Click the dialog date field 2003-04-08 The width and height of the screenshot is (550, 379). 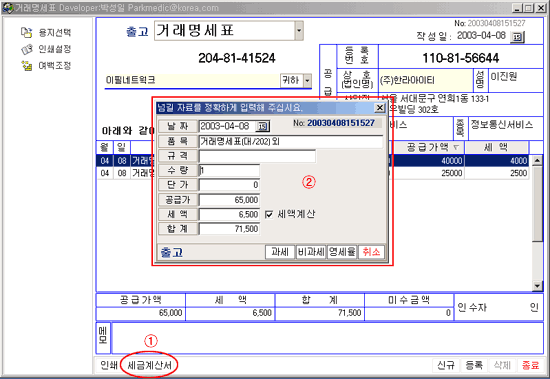coord(227,126)
